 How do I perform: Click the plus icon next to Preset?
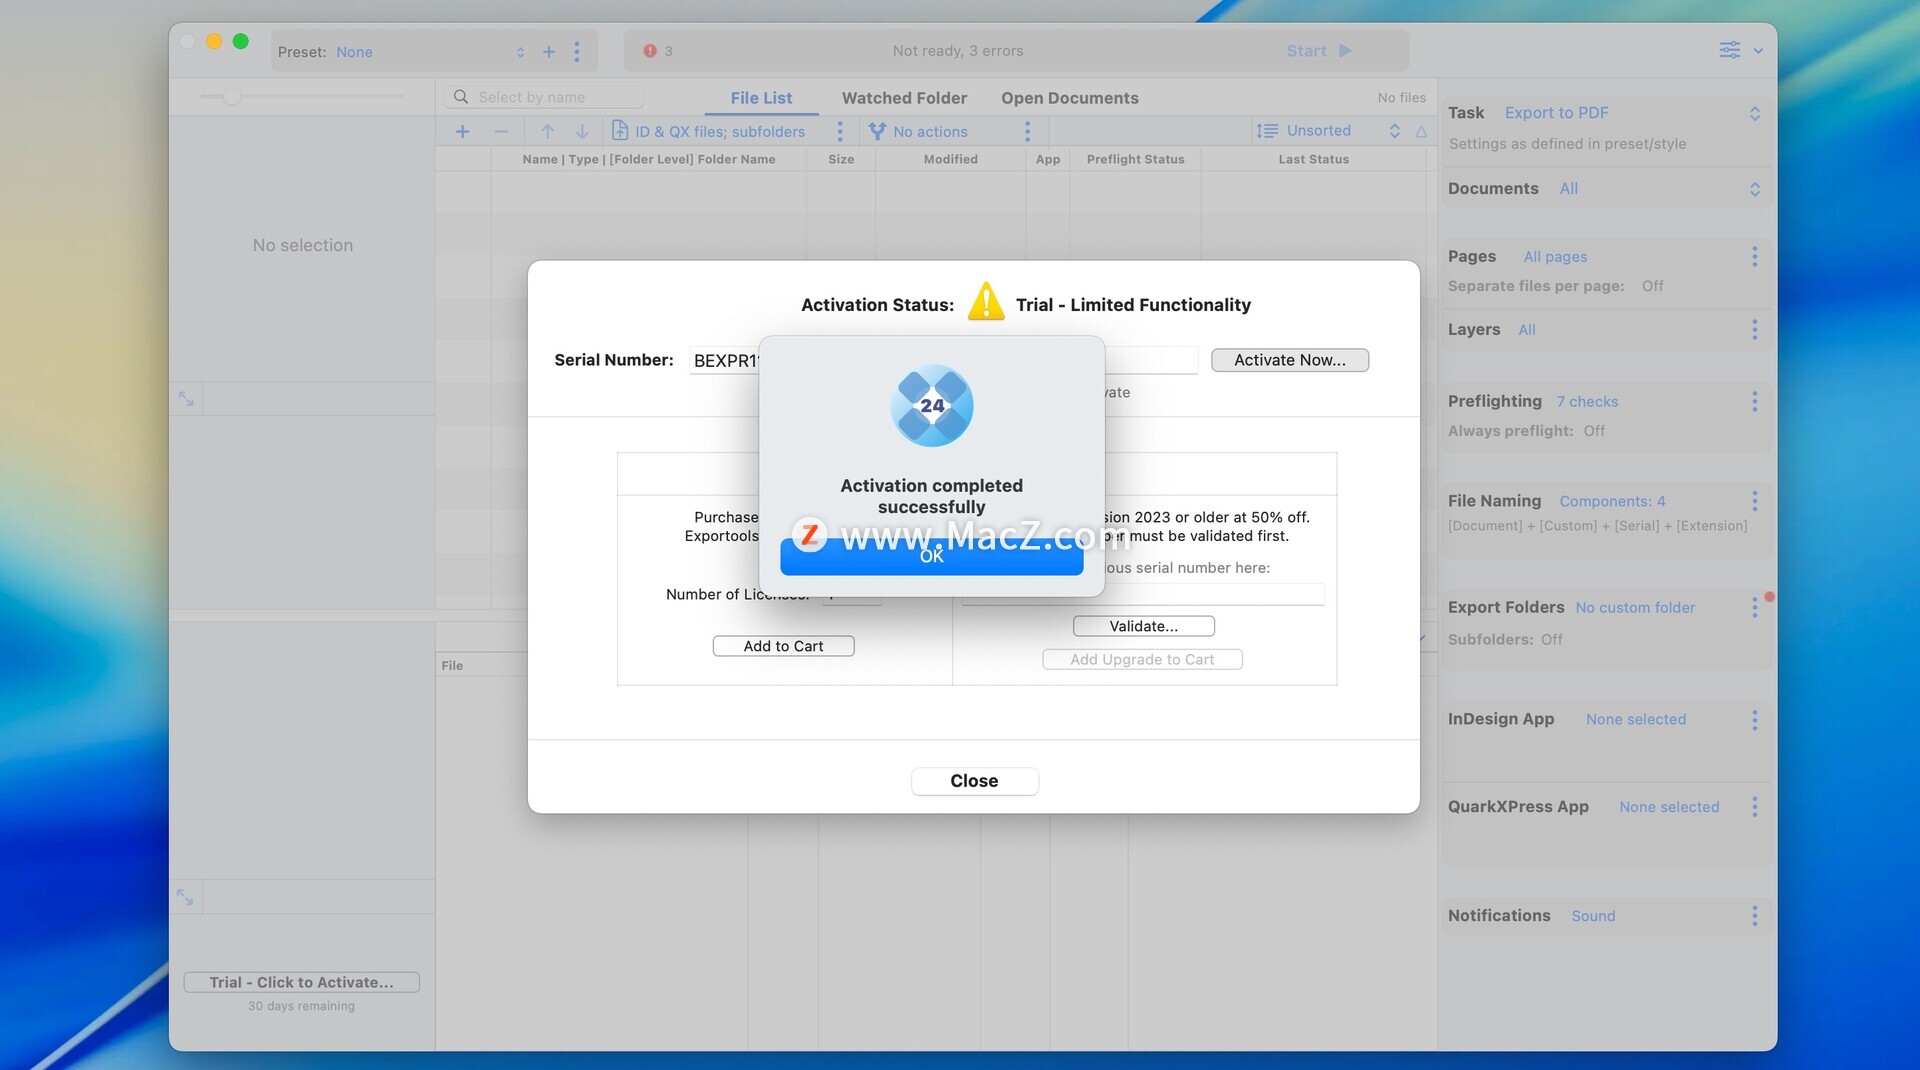[x=549, y=52]
